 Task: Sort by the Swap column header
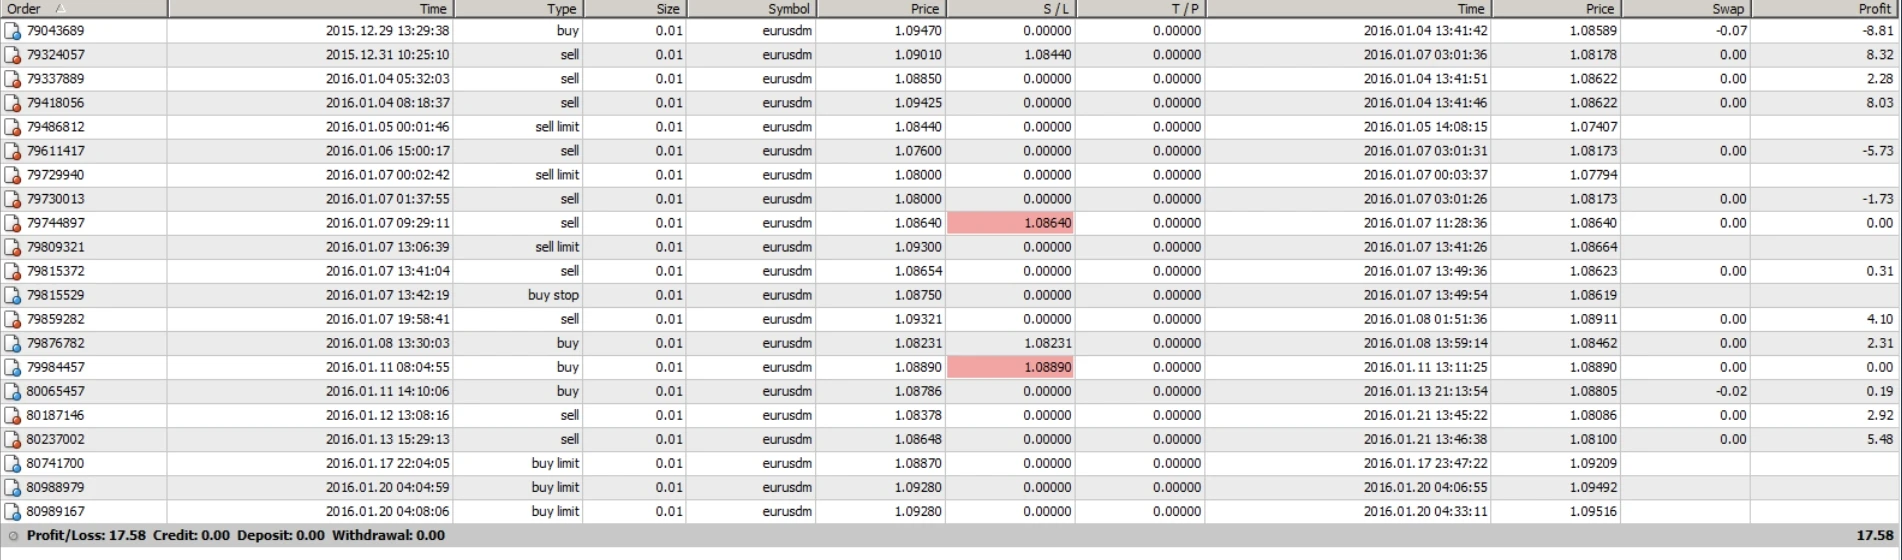[x=1685, y=9]
